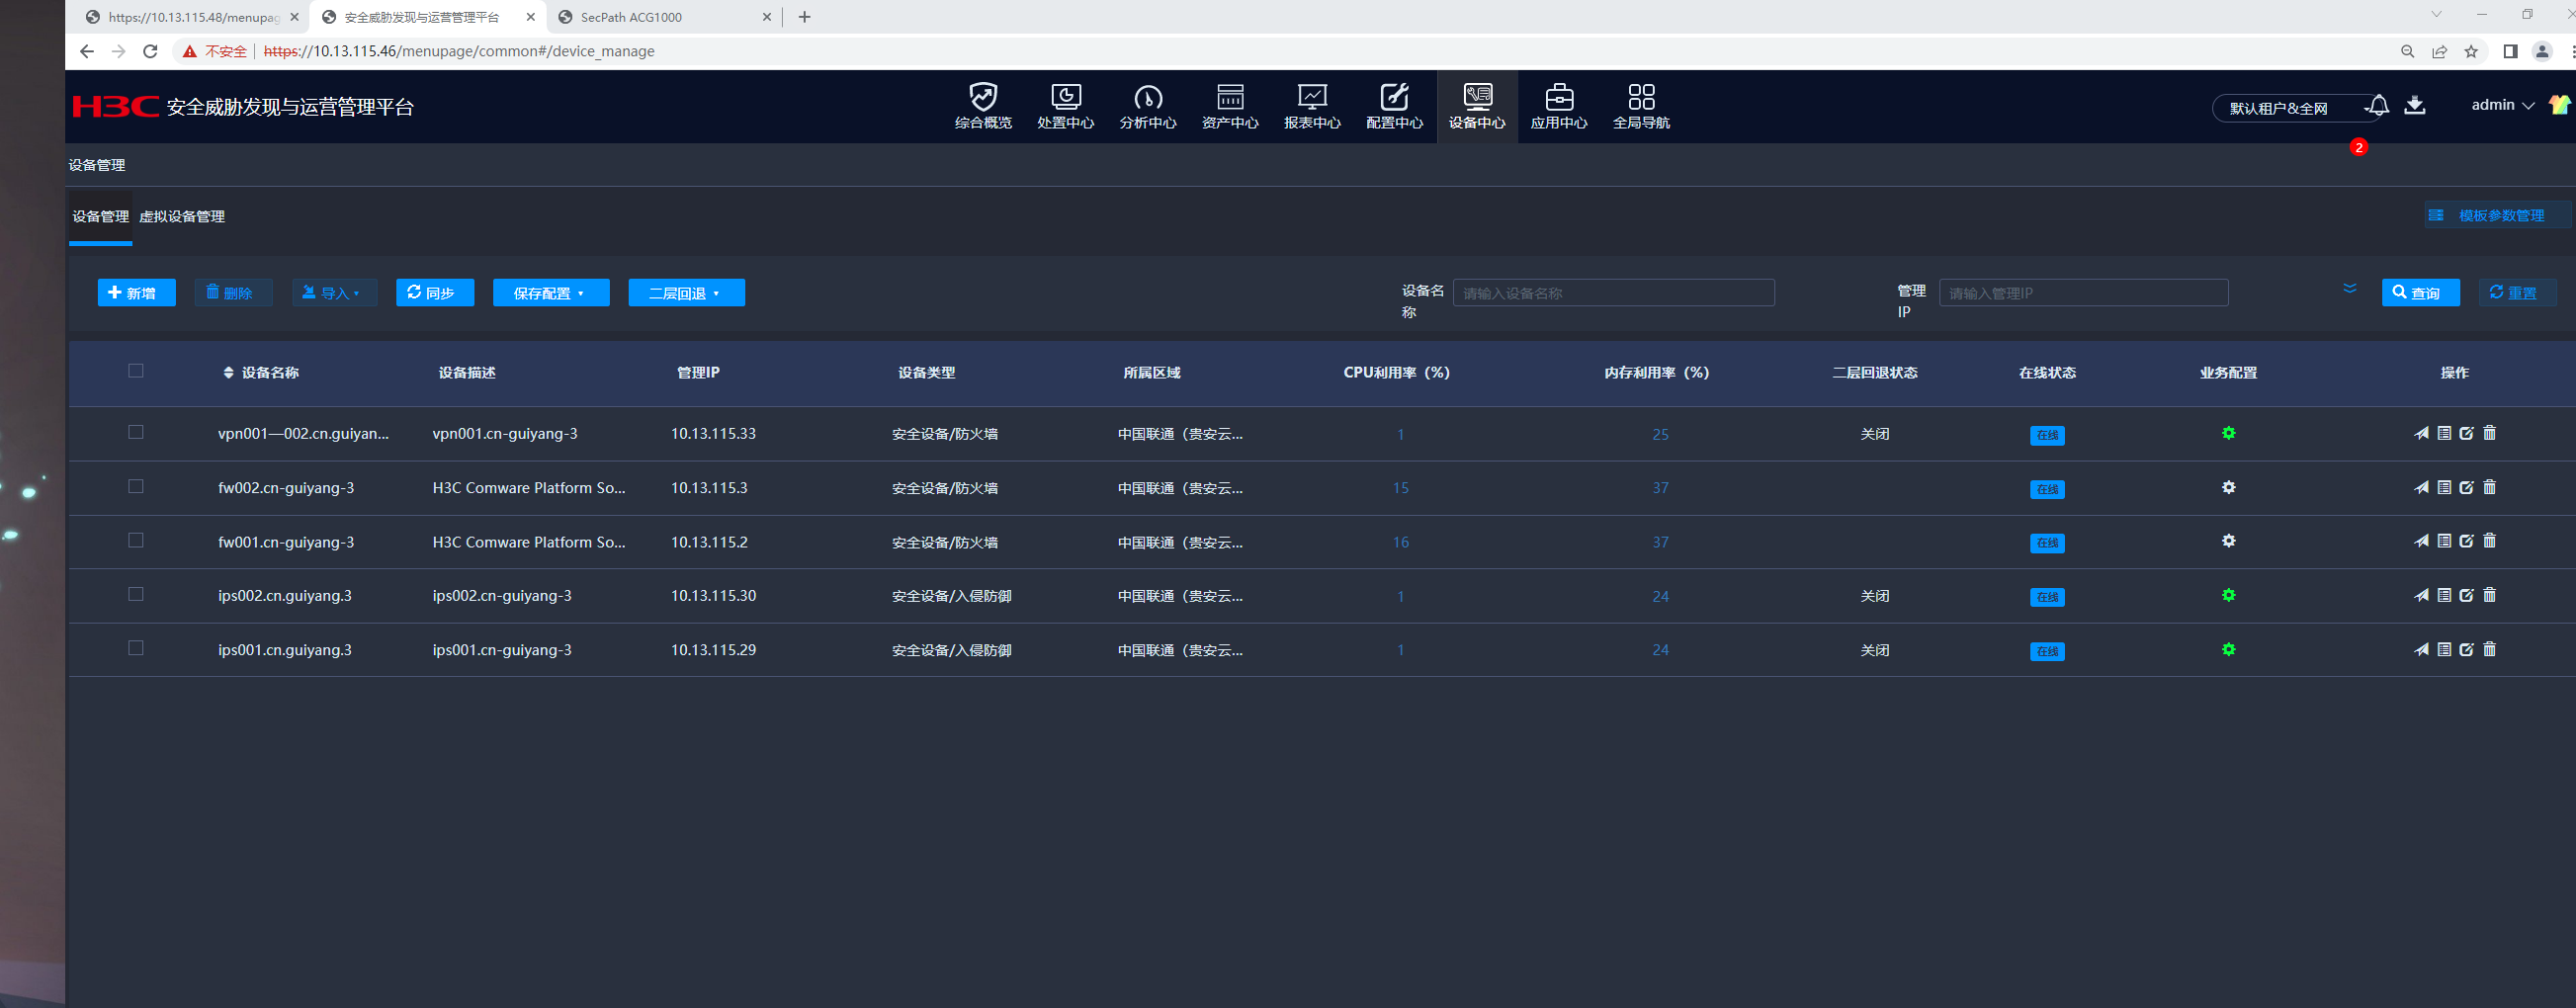Click green gear for vpn001 device
2576x1008 pixels.
pyautogui.click(x=2228, y=433)
